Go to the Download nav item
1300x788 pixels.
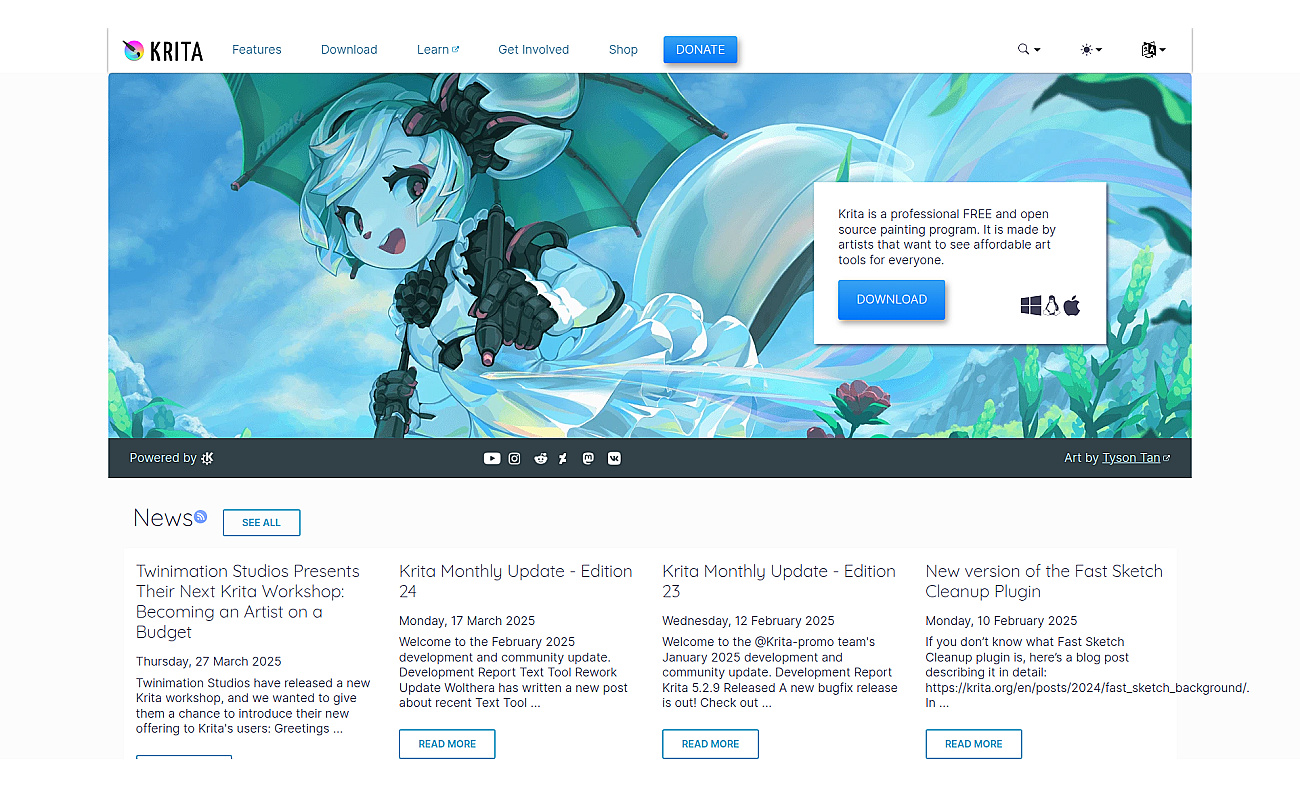coord(349,49)
